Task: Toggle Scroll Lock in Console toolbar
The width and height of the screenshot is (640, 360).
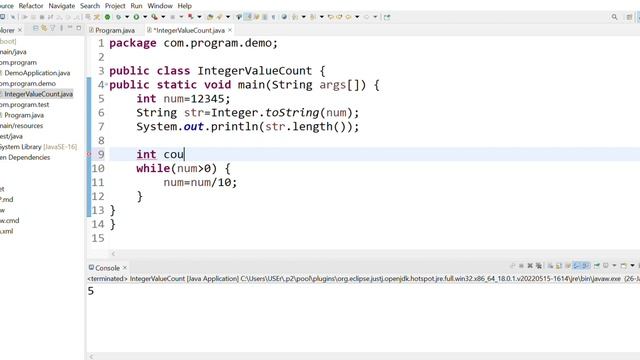Action: [x=559, y=266]
